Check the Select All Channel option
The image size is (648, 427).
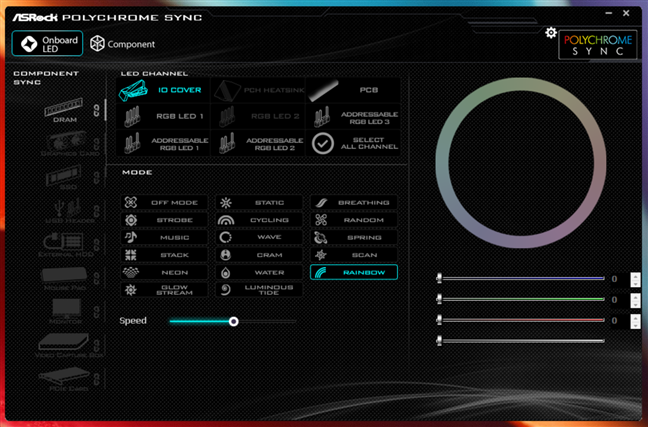(x=353, y=143)
